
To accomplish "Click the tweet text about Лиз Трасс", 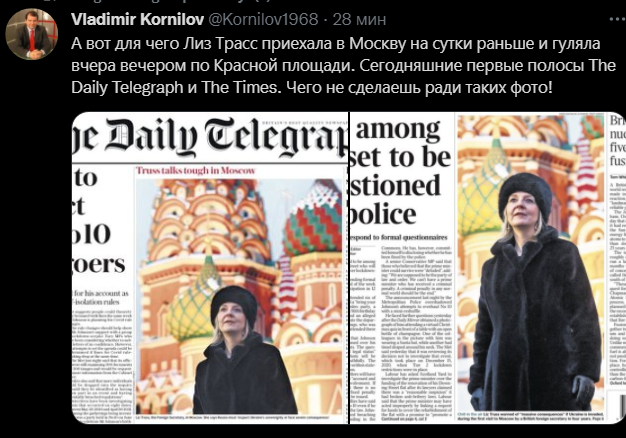I will [x=343, y=65].
